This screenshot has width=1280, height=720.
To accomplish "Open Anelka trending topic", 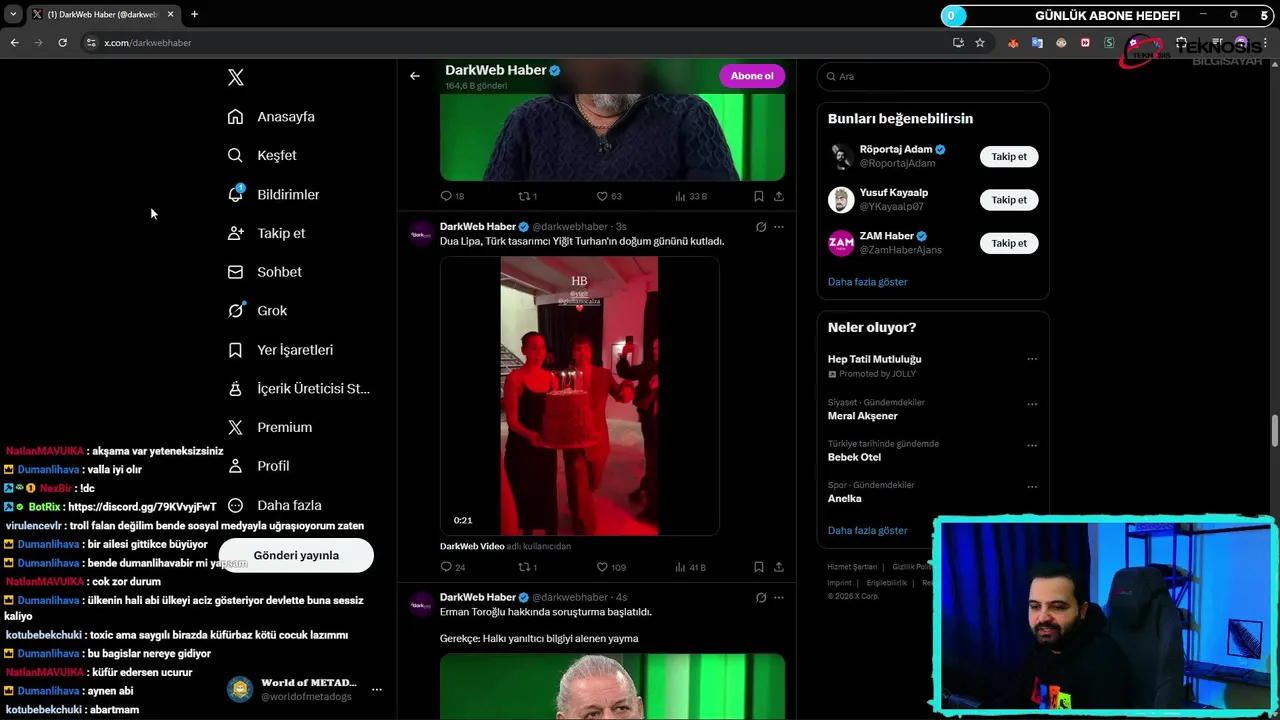I will [x=844, y=498].
